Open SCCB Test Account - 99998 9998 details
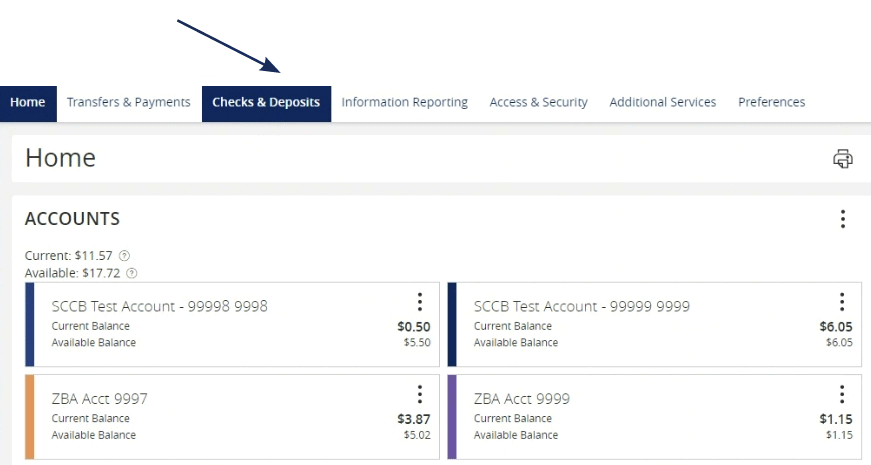Screen dimensions: 871x465 click(x=159, y=306)
